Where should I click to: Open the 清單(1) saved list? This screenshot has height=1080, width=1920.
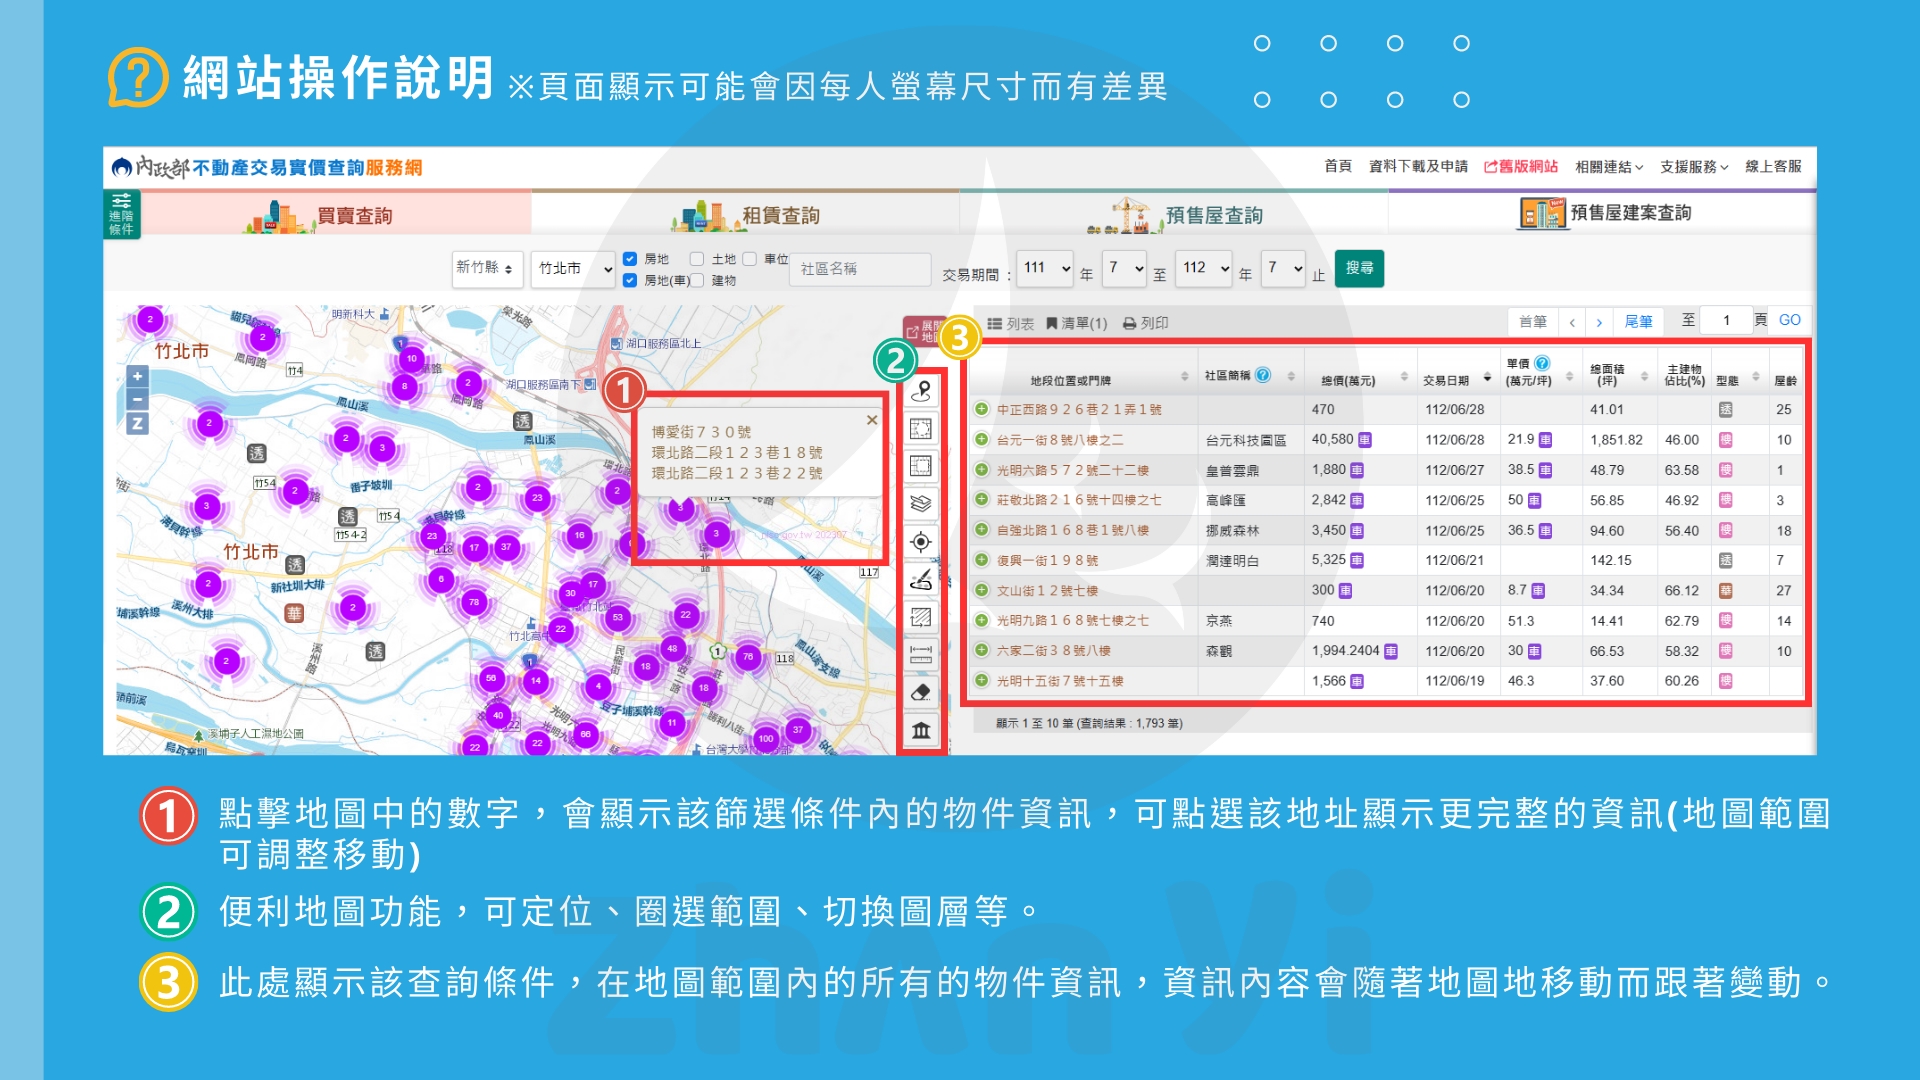pyautogui.click(x=1077, y=324)
